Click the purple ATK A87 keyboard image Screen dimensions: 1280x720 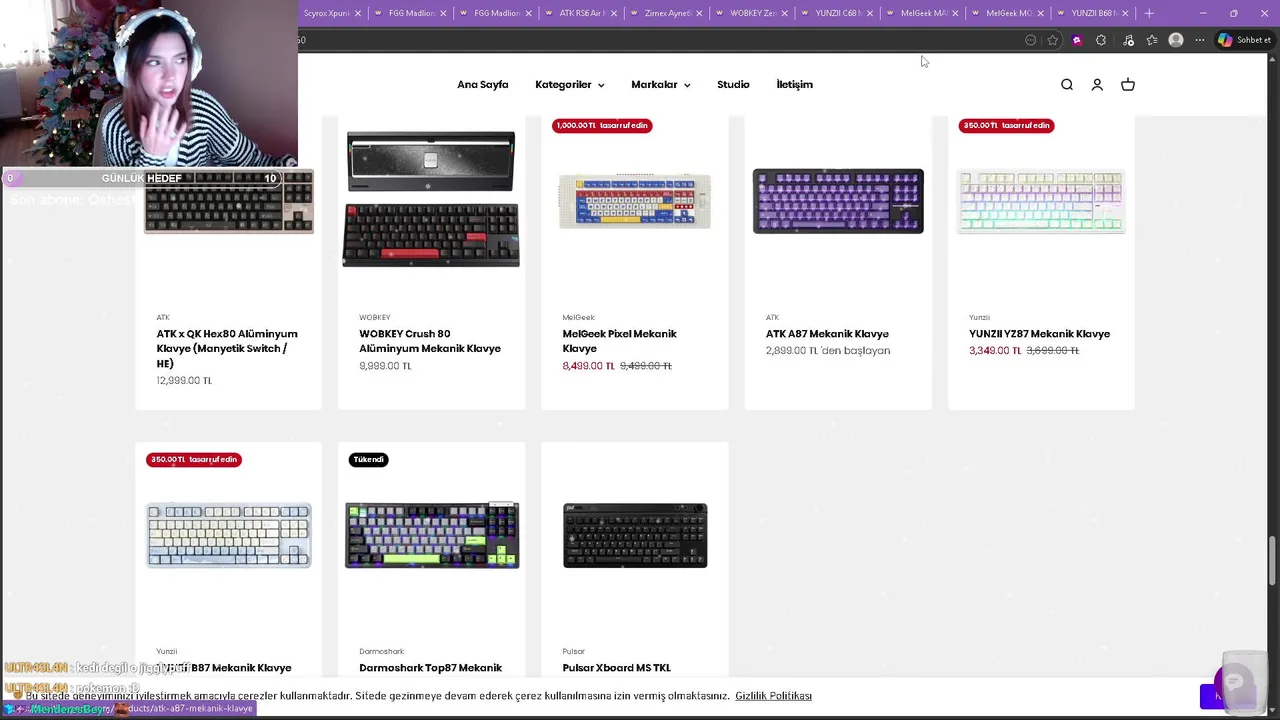point(838,201)
